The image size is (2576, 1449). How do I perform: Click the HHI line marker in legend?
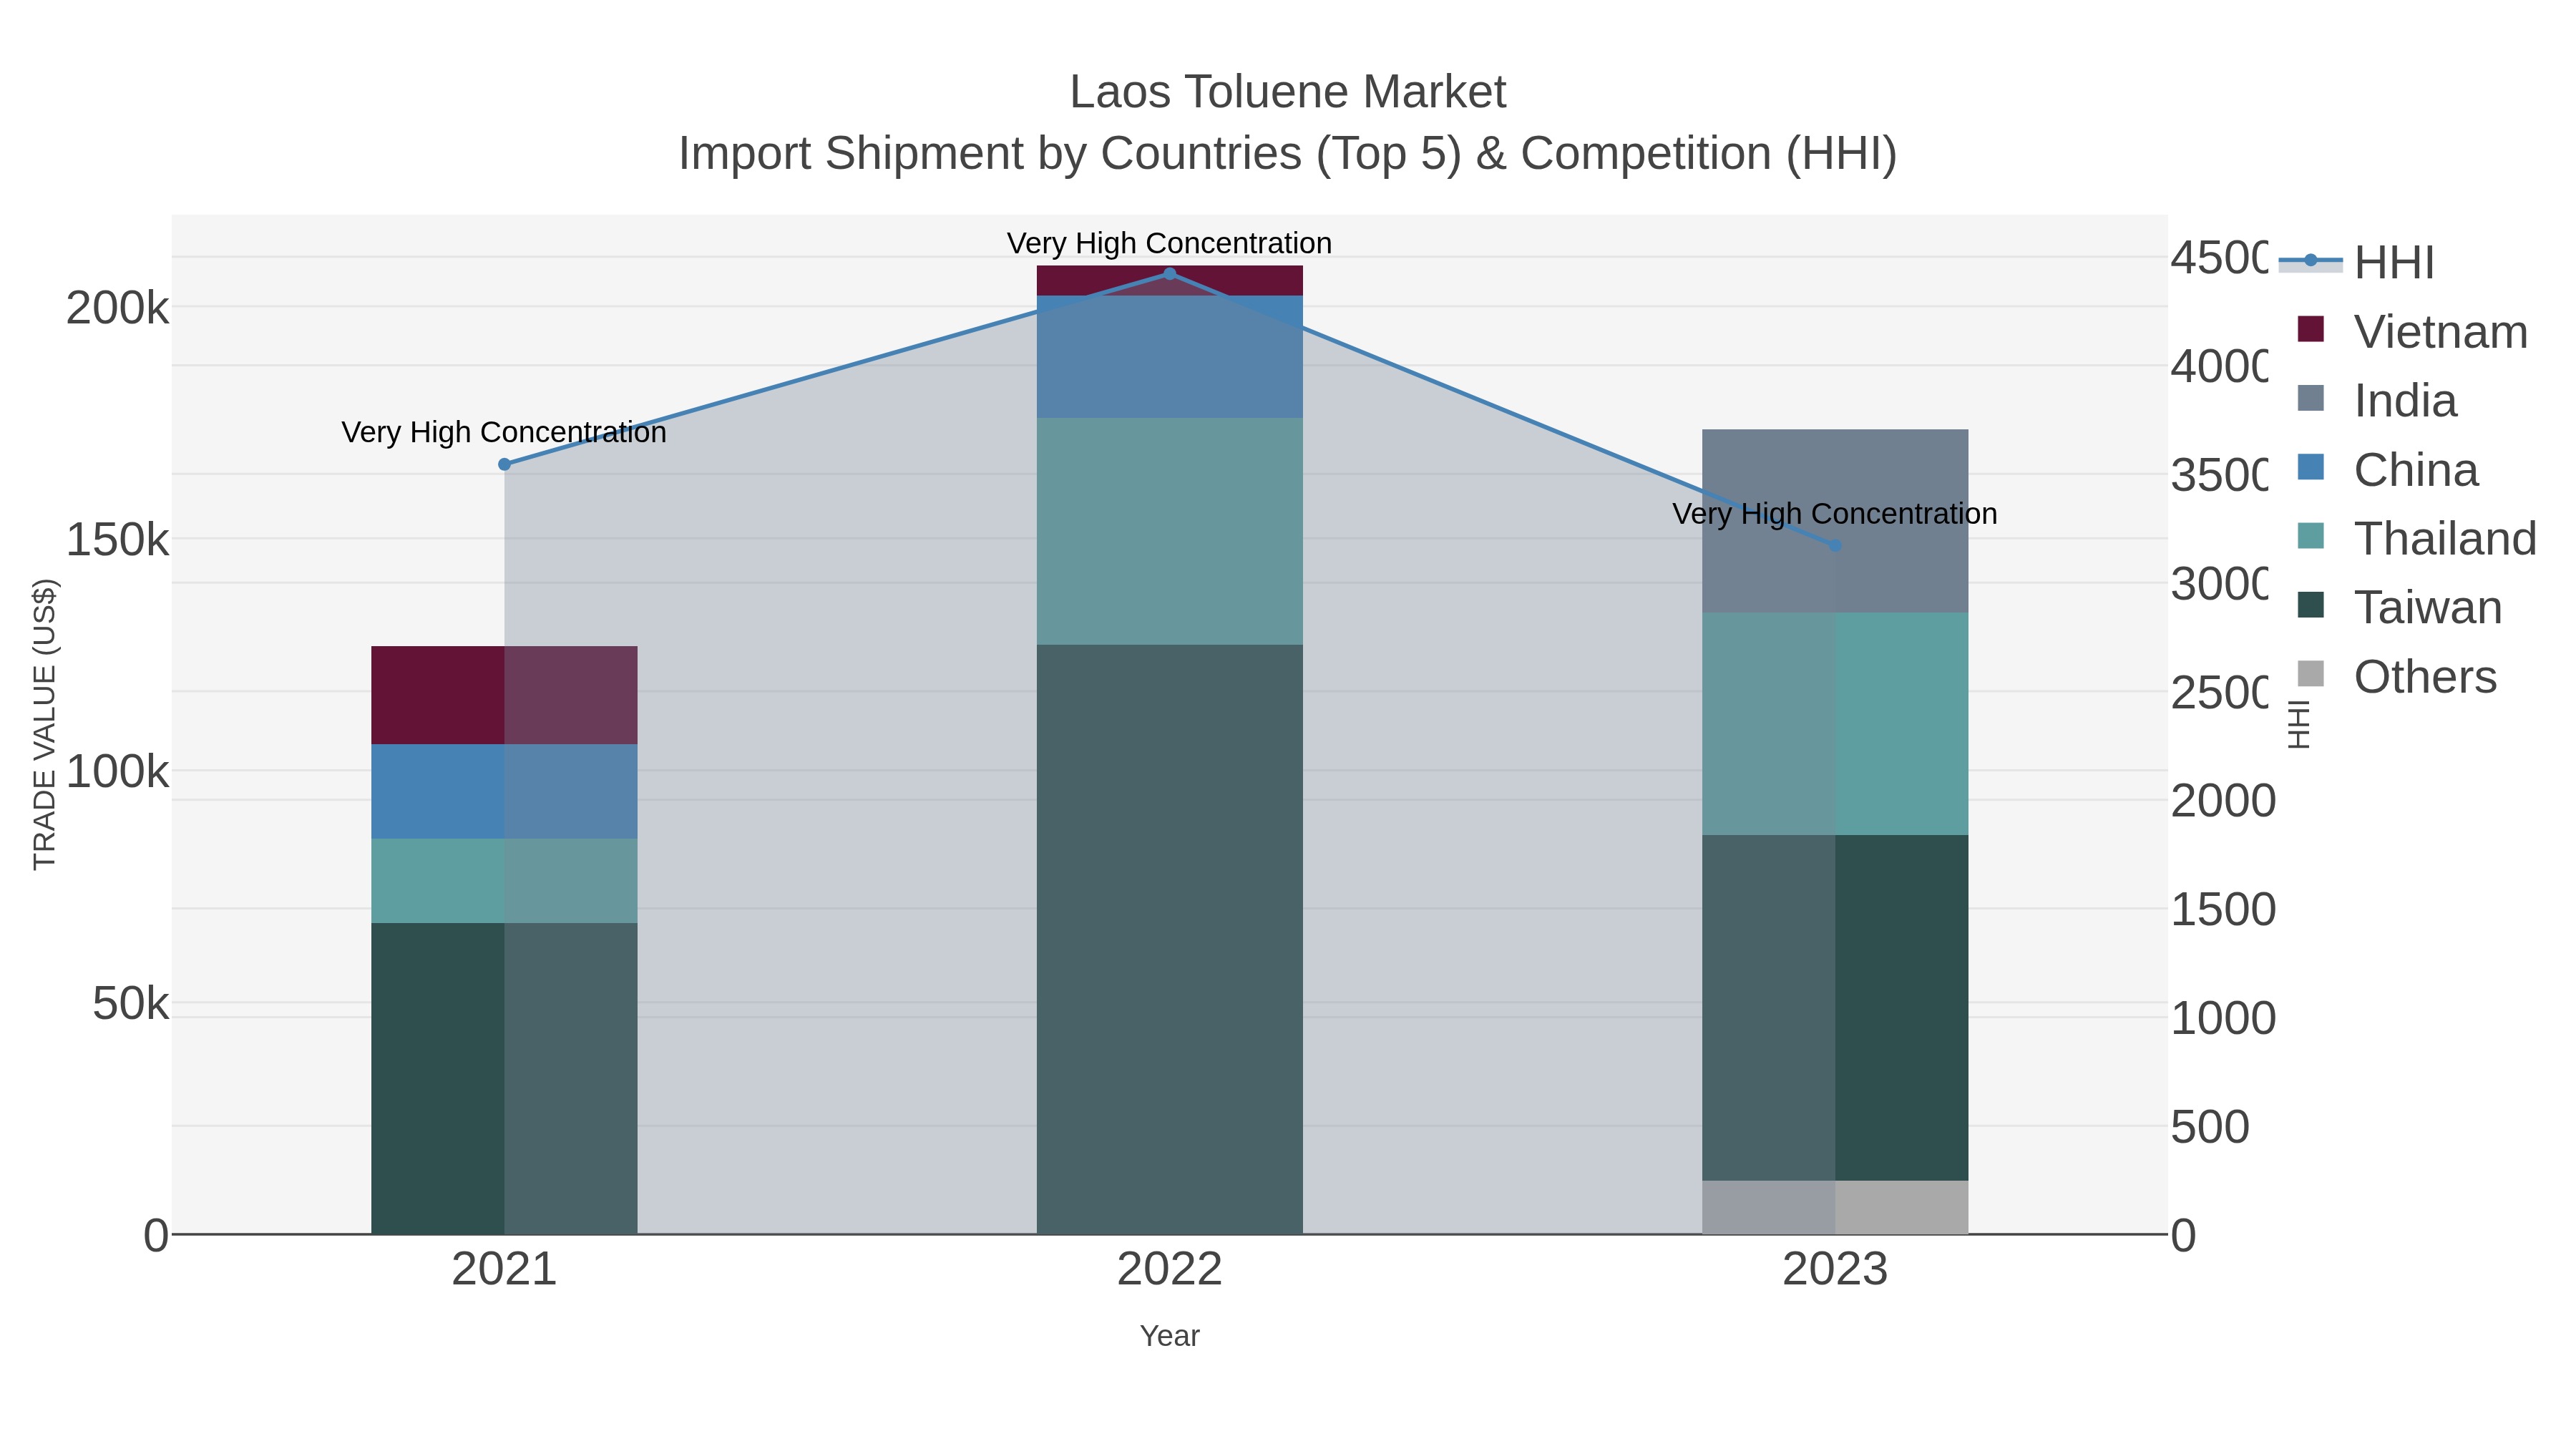coord(2311,260)
